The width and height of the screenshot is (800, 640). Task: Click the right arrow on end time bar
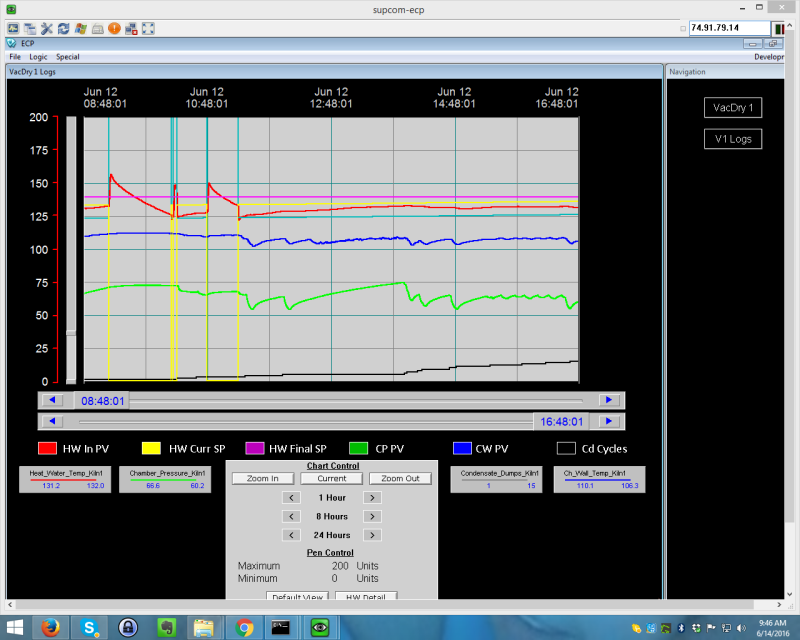(x=609, y=422)
